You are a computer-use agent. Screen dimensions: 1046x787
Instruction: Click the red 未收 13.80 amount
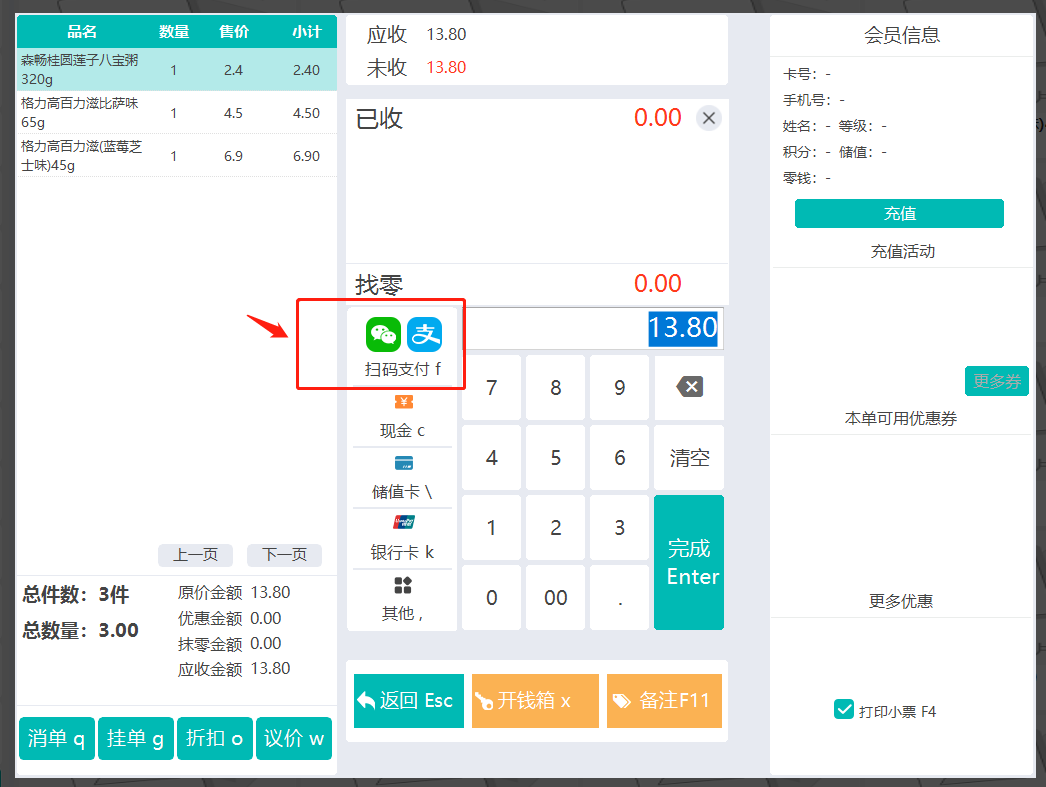(x=446, y=67)
